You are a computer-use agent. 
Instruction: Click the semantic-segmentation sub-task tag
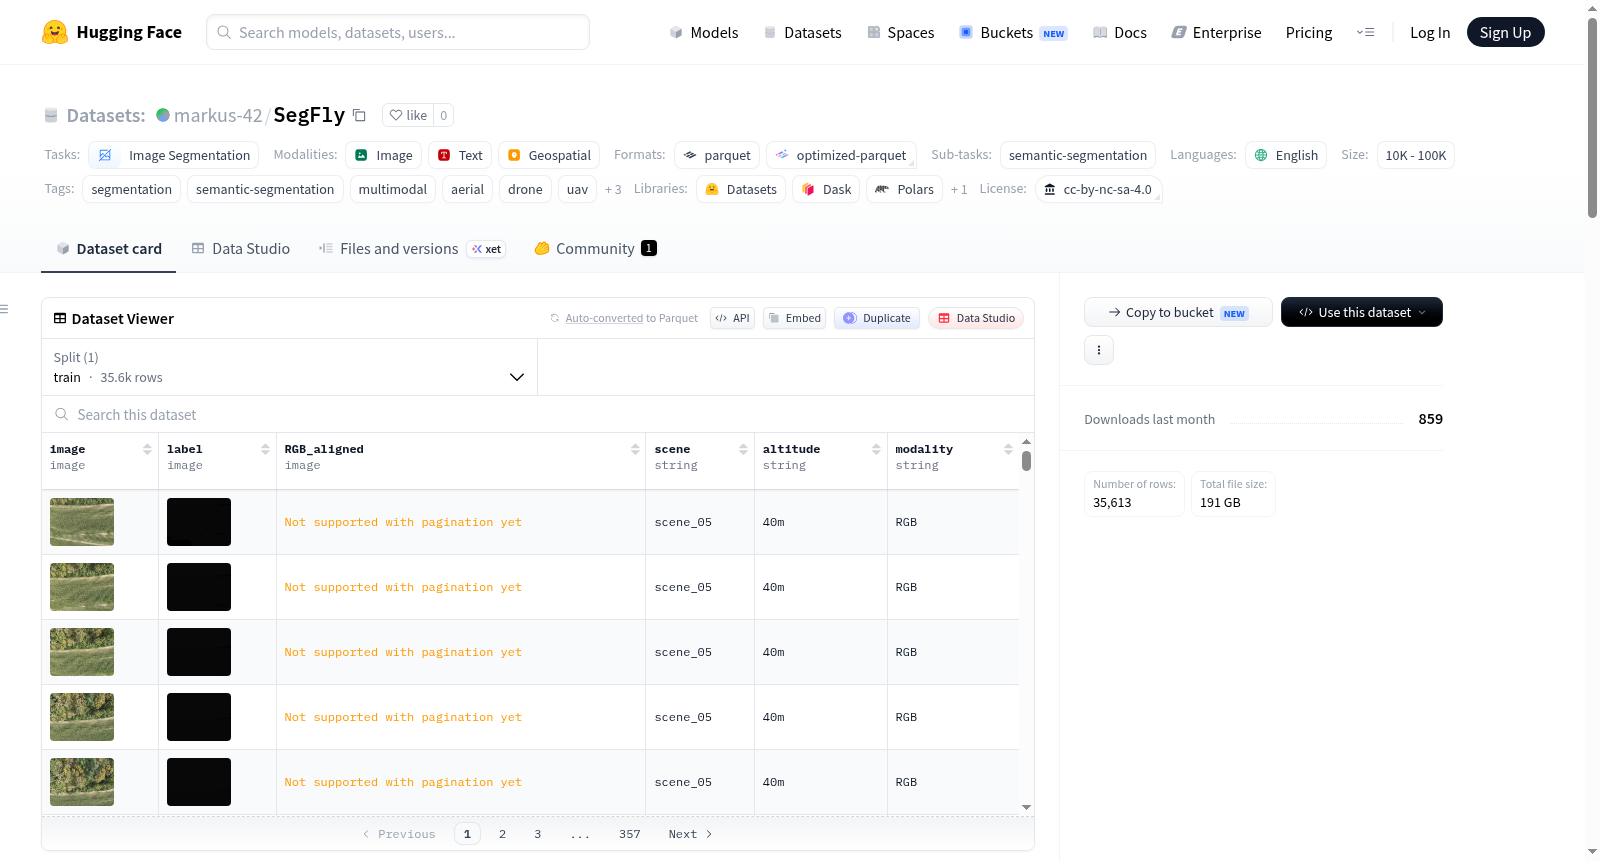(1078, 155)
